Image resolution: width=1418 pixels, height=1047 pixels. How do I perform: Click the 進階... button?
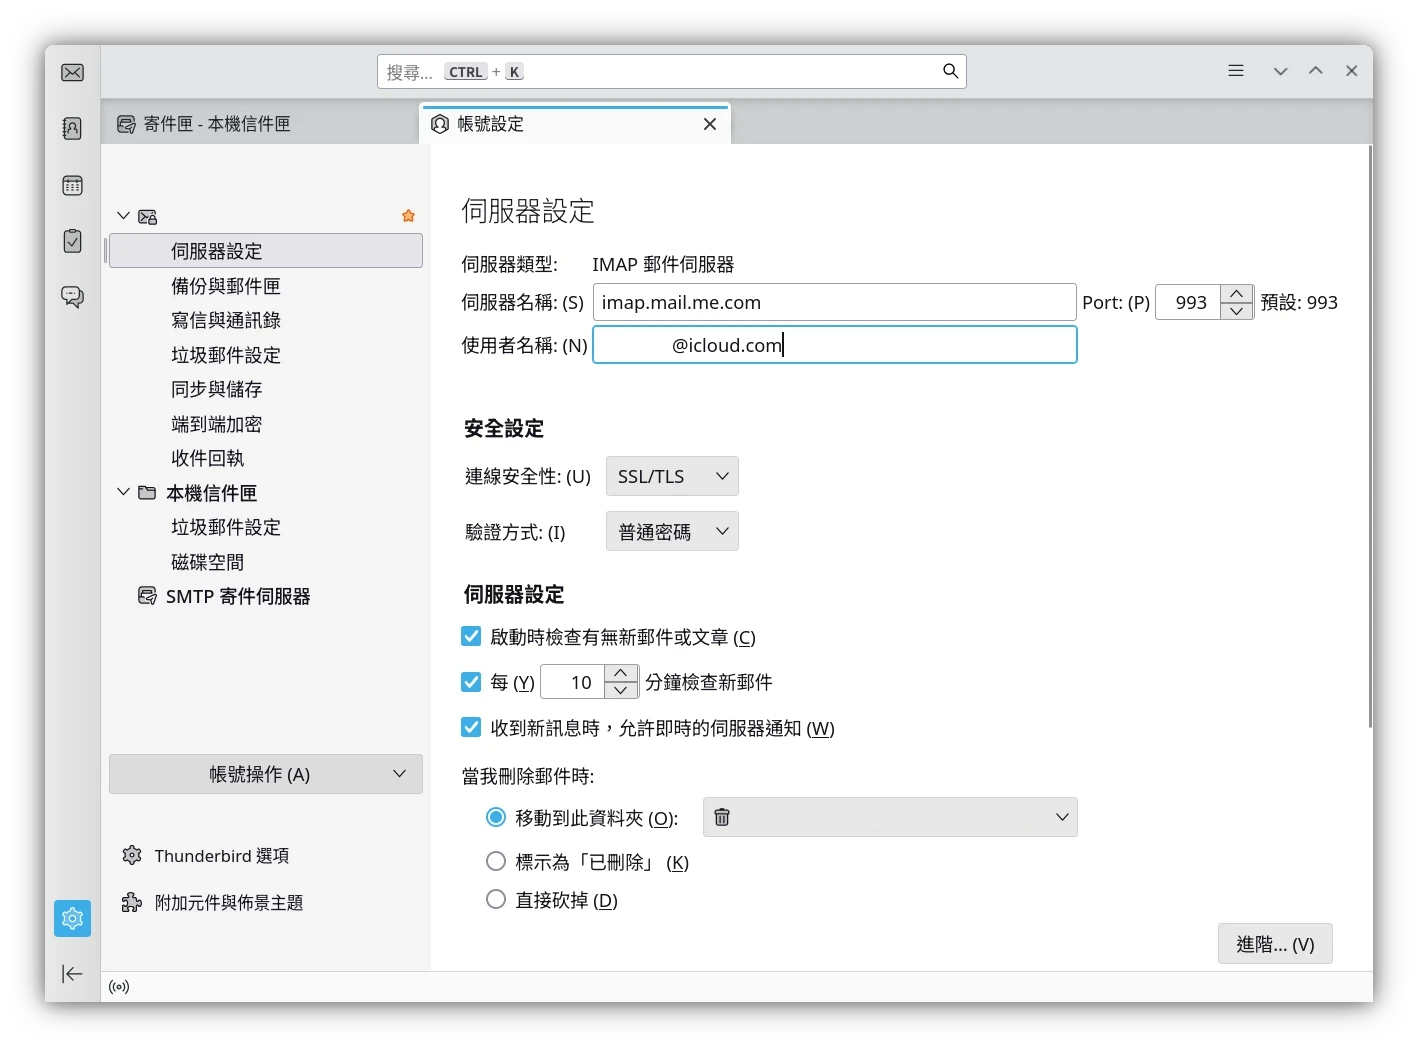(1273, 943)
